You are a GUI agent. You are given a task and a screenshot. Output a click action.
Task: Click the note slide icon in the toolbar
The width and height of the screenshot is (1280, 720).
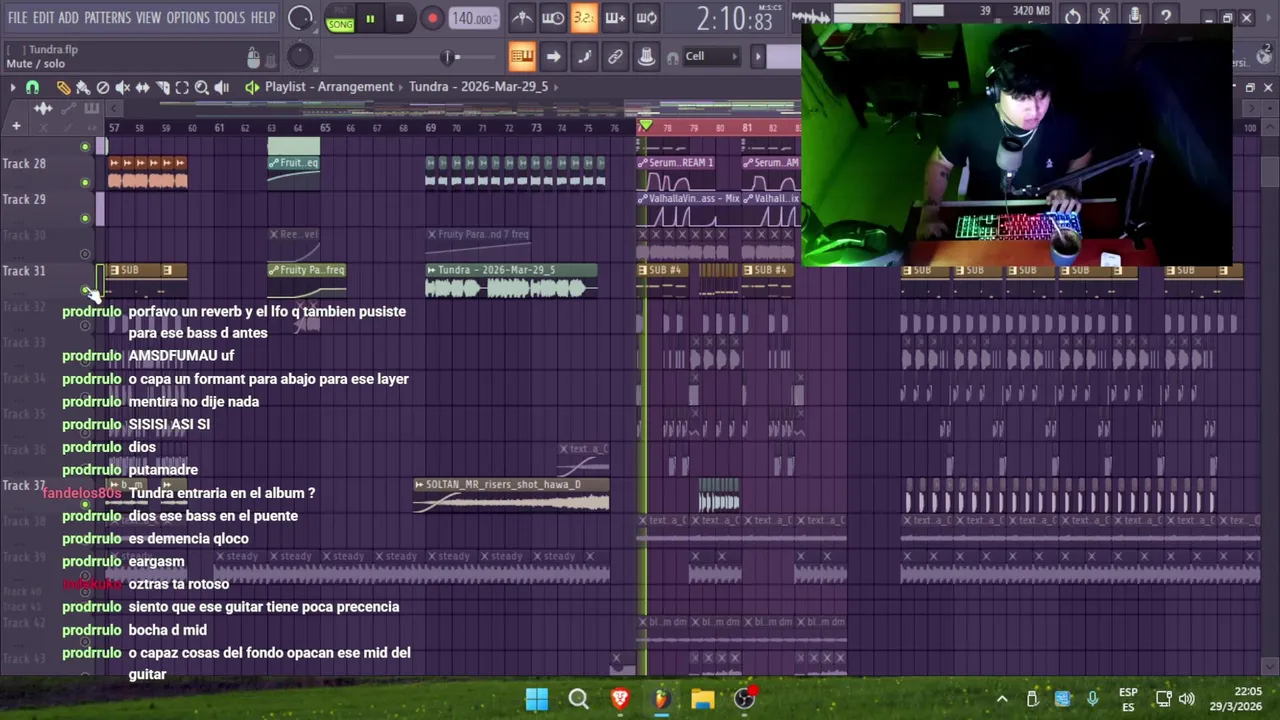click(x=584, y=56)
